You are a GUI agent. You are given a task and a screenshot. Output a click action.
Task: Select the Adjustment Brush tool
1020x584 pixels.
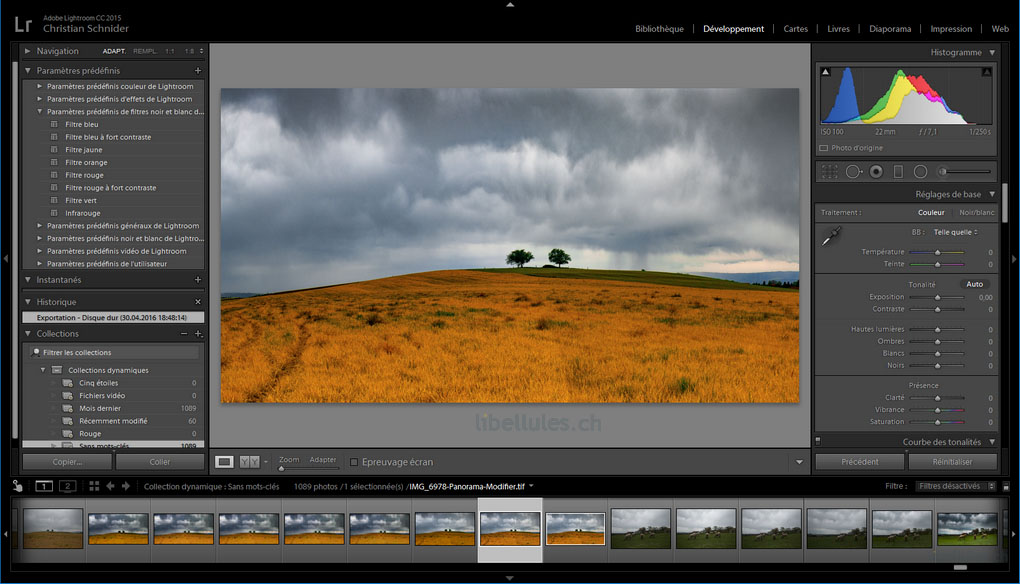965,172
